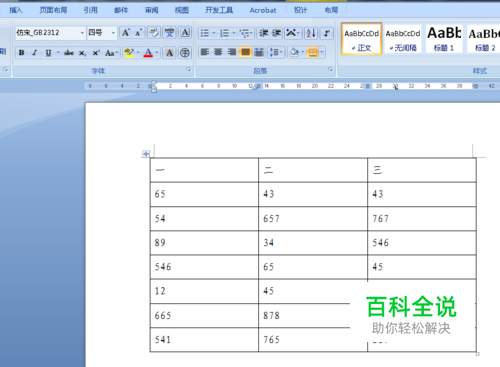Apply a bulleted list

(x=205, y=33)
